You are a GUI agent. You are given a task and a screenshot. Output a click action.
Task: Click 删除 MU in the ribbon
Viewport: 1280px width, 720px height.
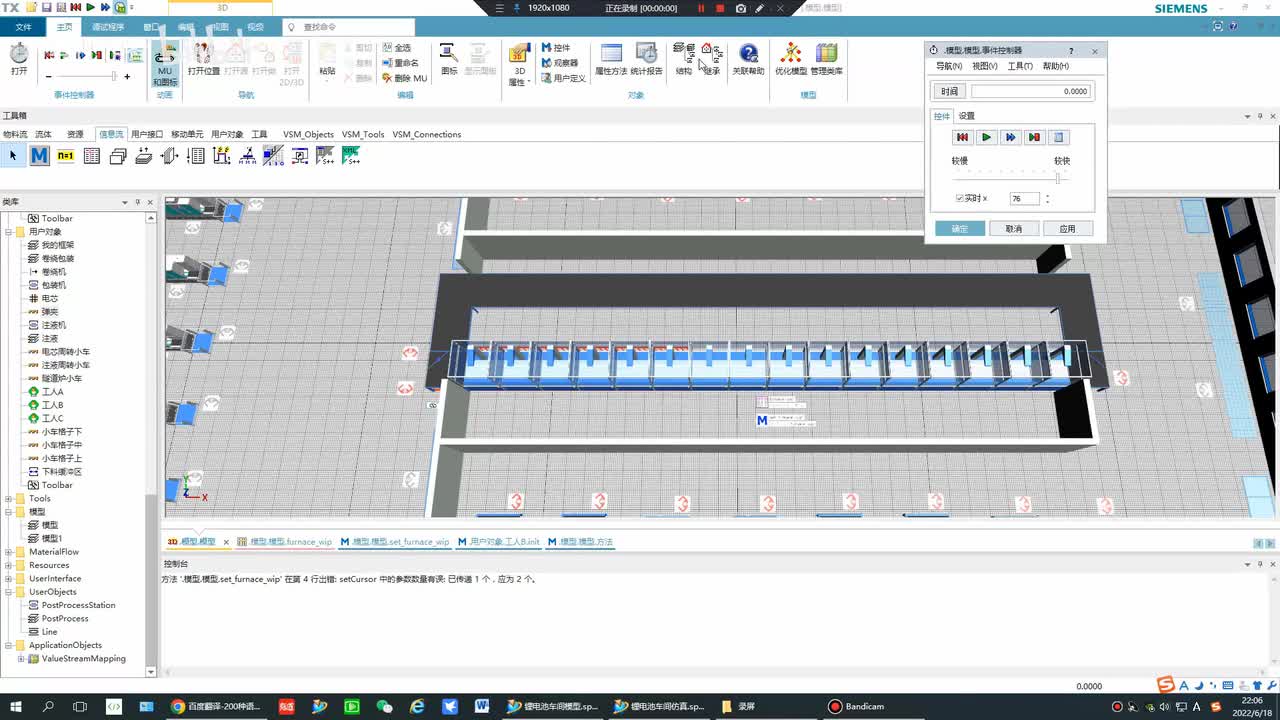[x=404, y=78]
